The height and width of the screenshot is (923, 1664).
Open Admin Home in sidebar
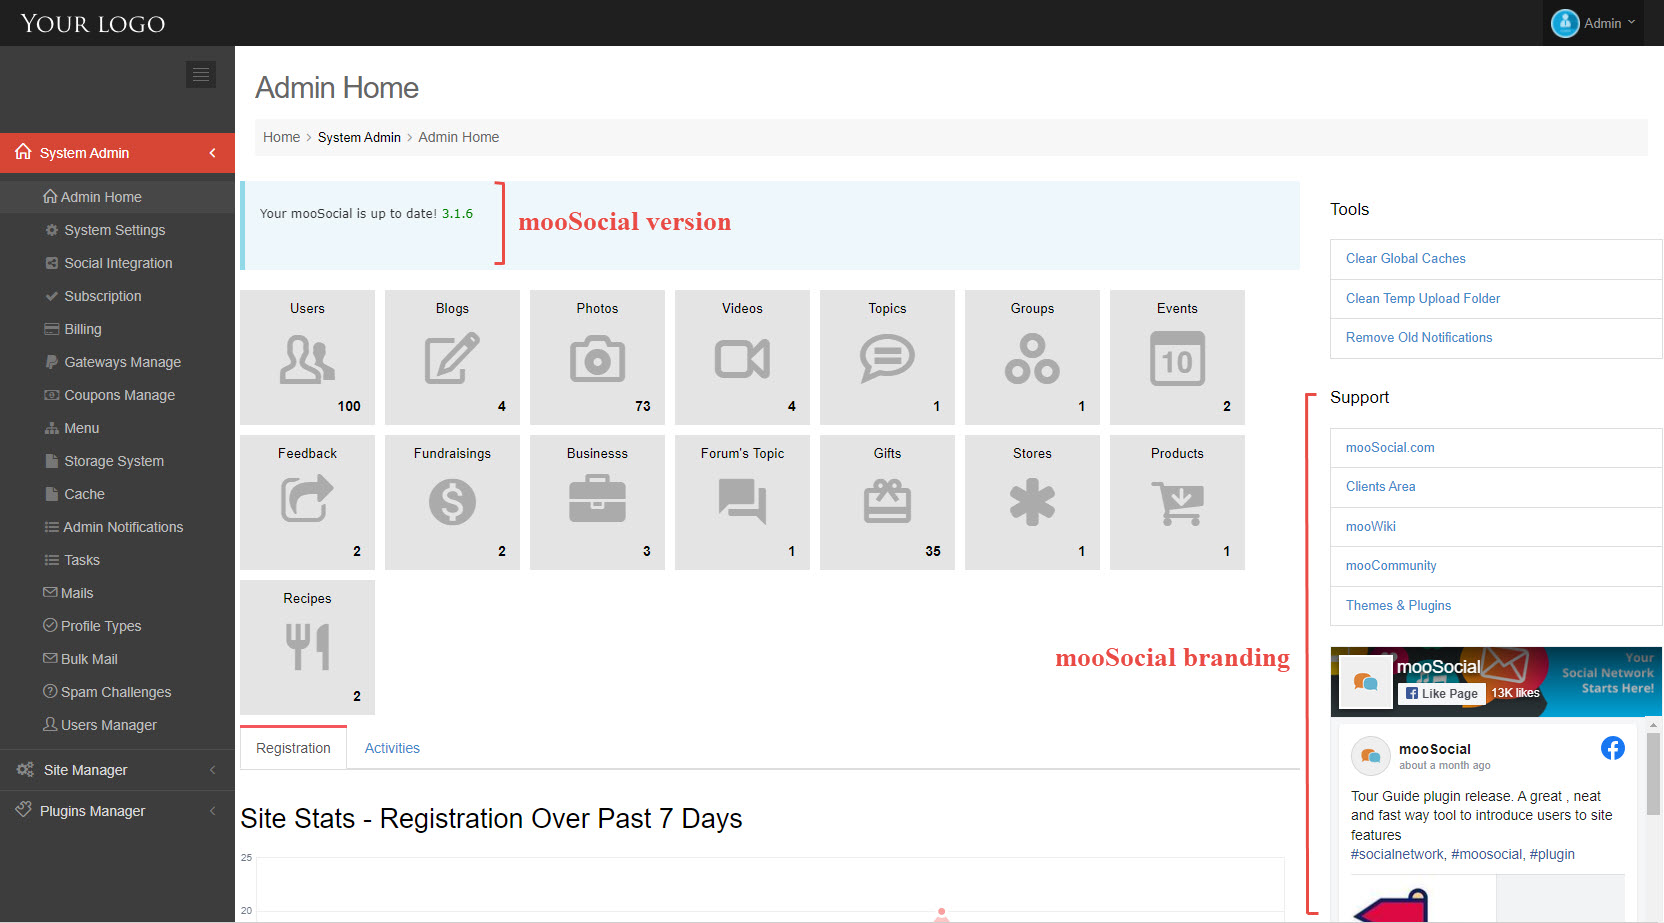[117, 197]
